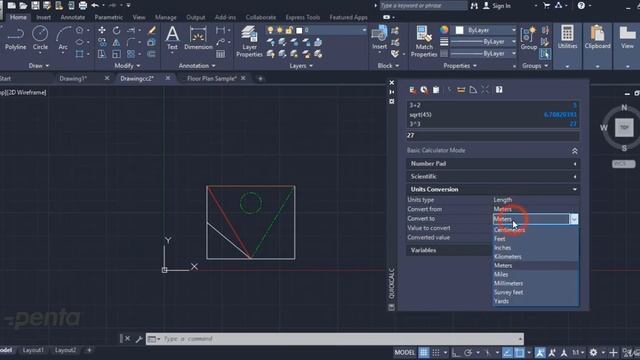Click the Group tool
The height and width of the screenshot is (360, 640).
click(x=529, y=38)
